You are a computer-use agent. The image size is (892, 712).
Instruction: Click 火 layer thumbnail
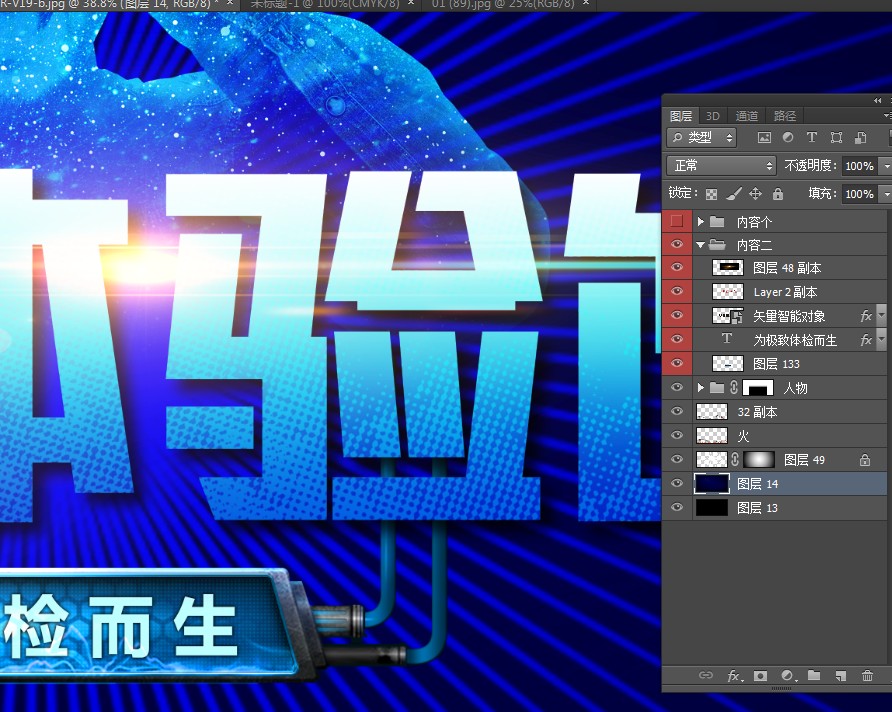tap(712, 436)
